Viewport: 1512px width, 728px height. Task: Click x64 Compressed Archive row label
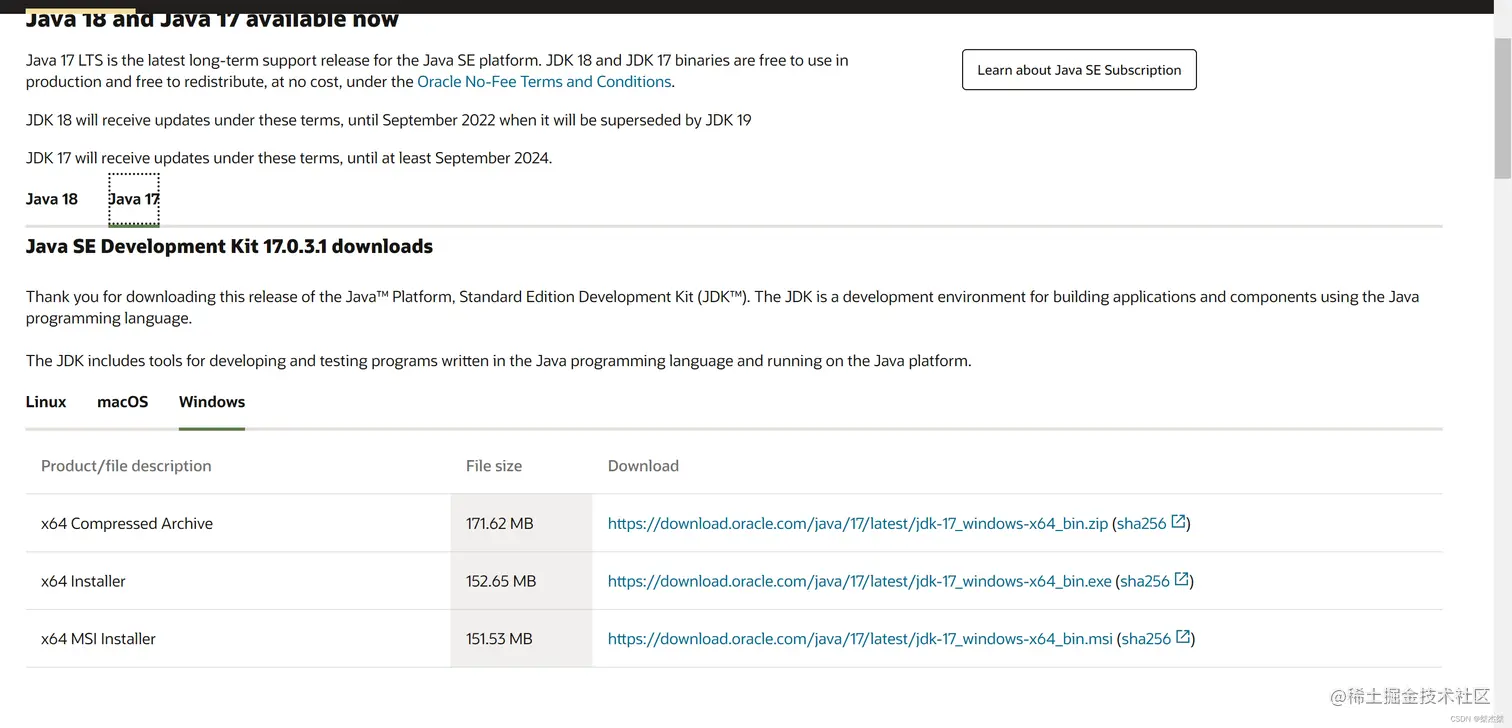(x=127, y=523)
